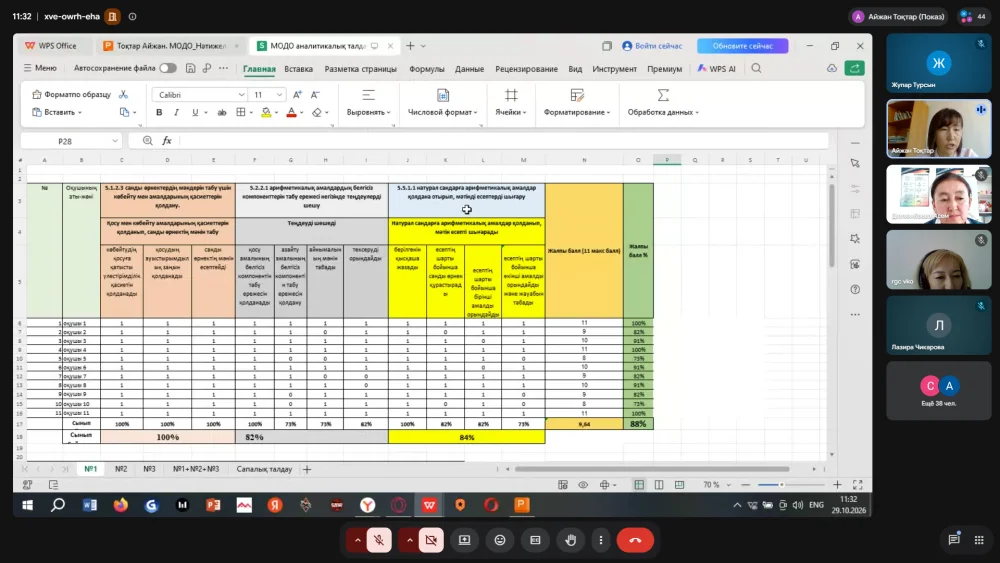Click the Обновите сейчас button

click(x=742, y=46)
